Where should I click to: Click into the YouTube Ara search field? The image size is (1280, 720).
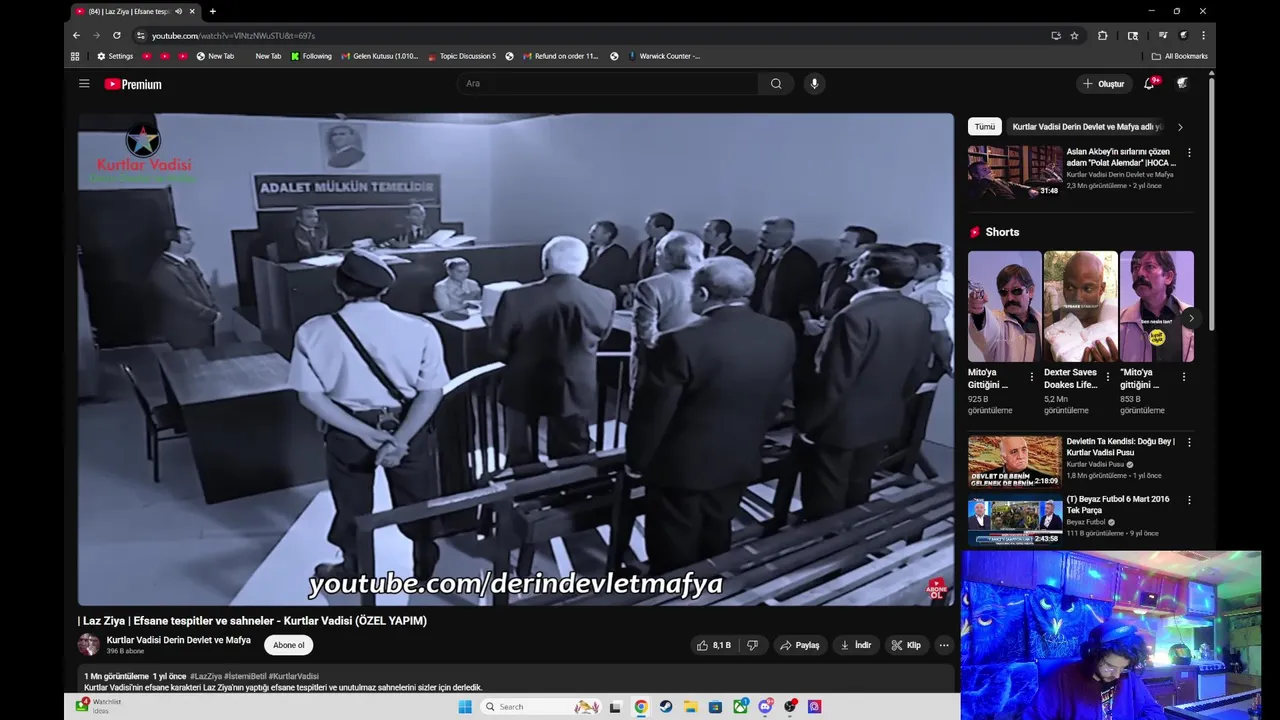pyautogui.click(x=608, y=84)
